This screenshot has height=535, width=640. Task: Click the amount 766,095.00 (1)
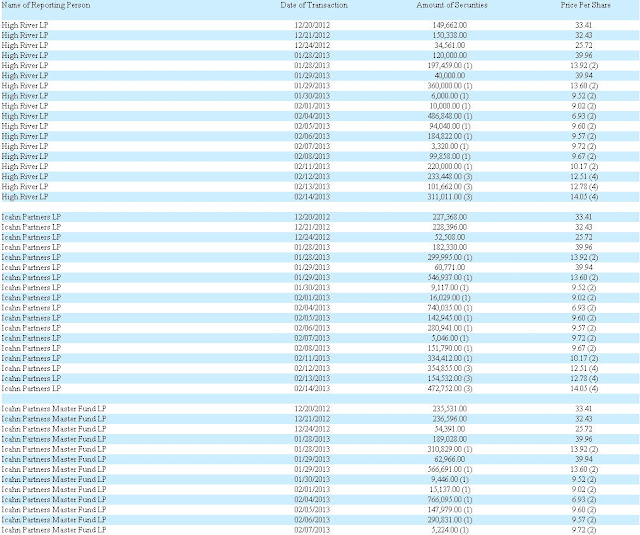tap(450, 500)
